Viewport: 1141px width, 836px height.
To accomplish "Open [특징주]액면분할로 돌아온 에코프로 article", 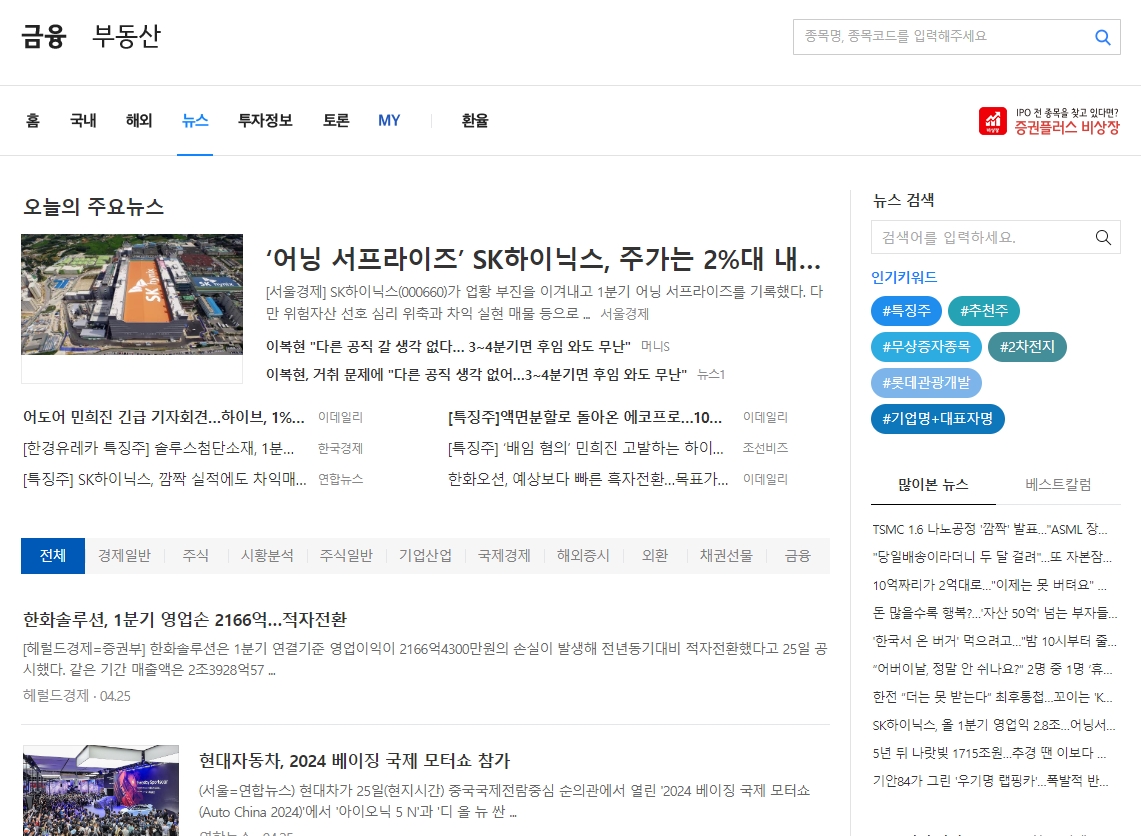I will (x=585, y=418).
